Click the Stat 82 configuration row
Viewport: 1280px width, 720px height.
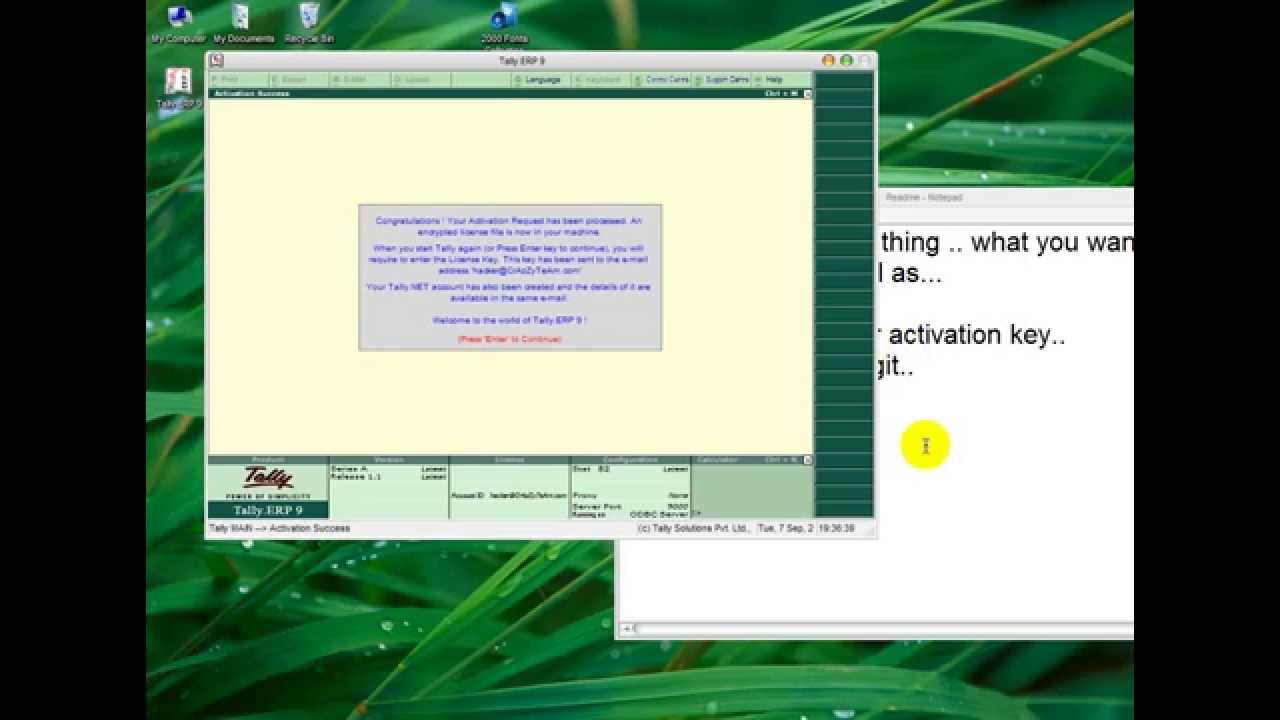pos(630,468)
